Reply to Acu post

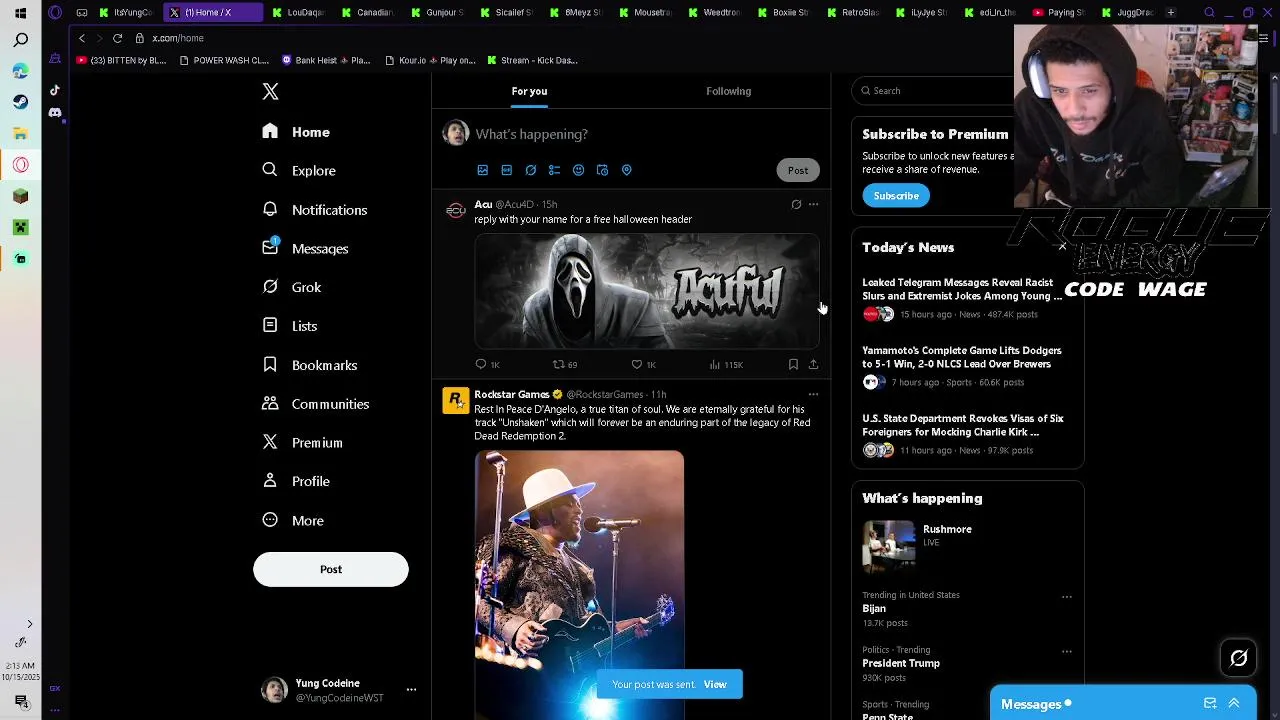[x=487, y=365]
